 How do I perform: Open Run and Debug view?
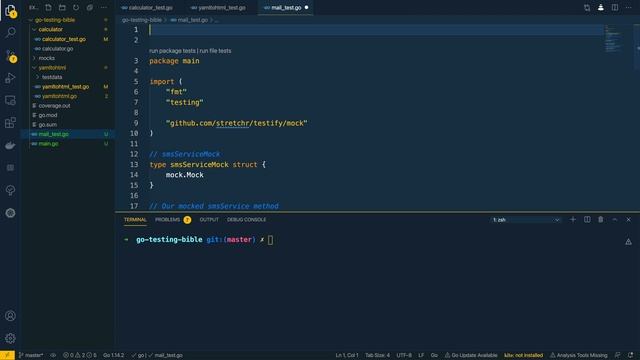tap(11, 78)
